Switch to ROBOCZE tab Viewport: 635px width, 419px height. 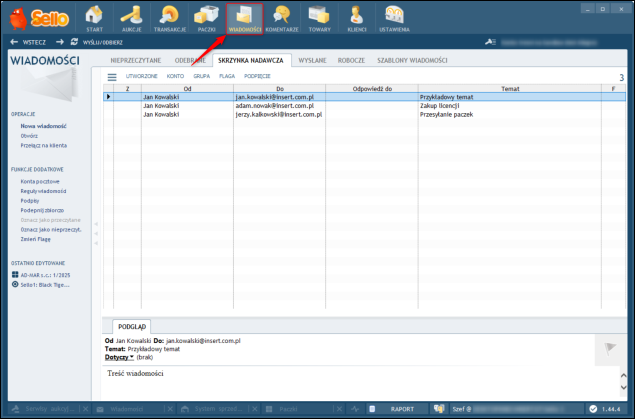pyautogui.click(x=351, y=60)
